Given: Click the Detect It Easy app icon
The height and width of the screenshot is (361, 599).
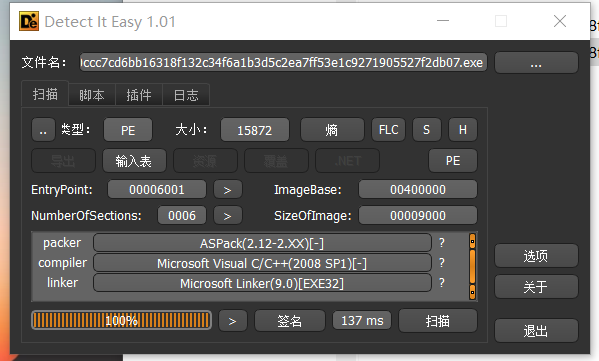Looking at the screenshot, I should [x=29, y=21].
